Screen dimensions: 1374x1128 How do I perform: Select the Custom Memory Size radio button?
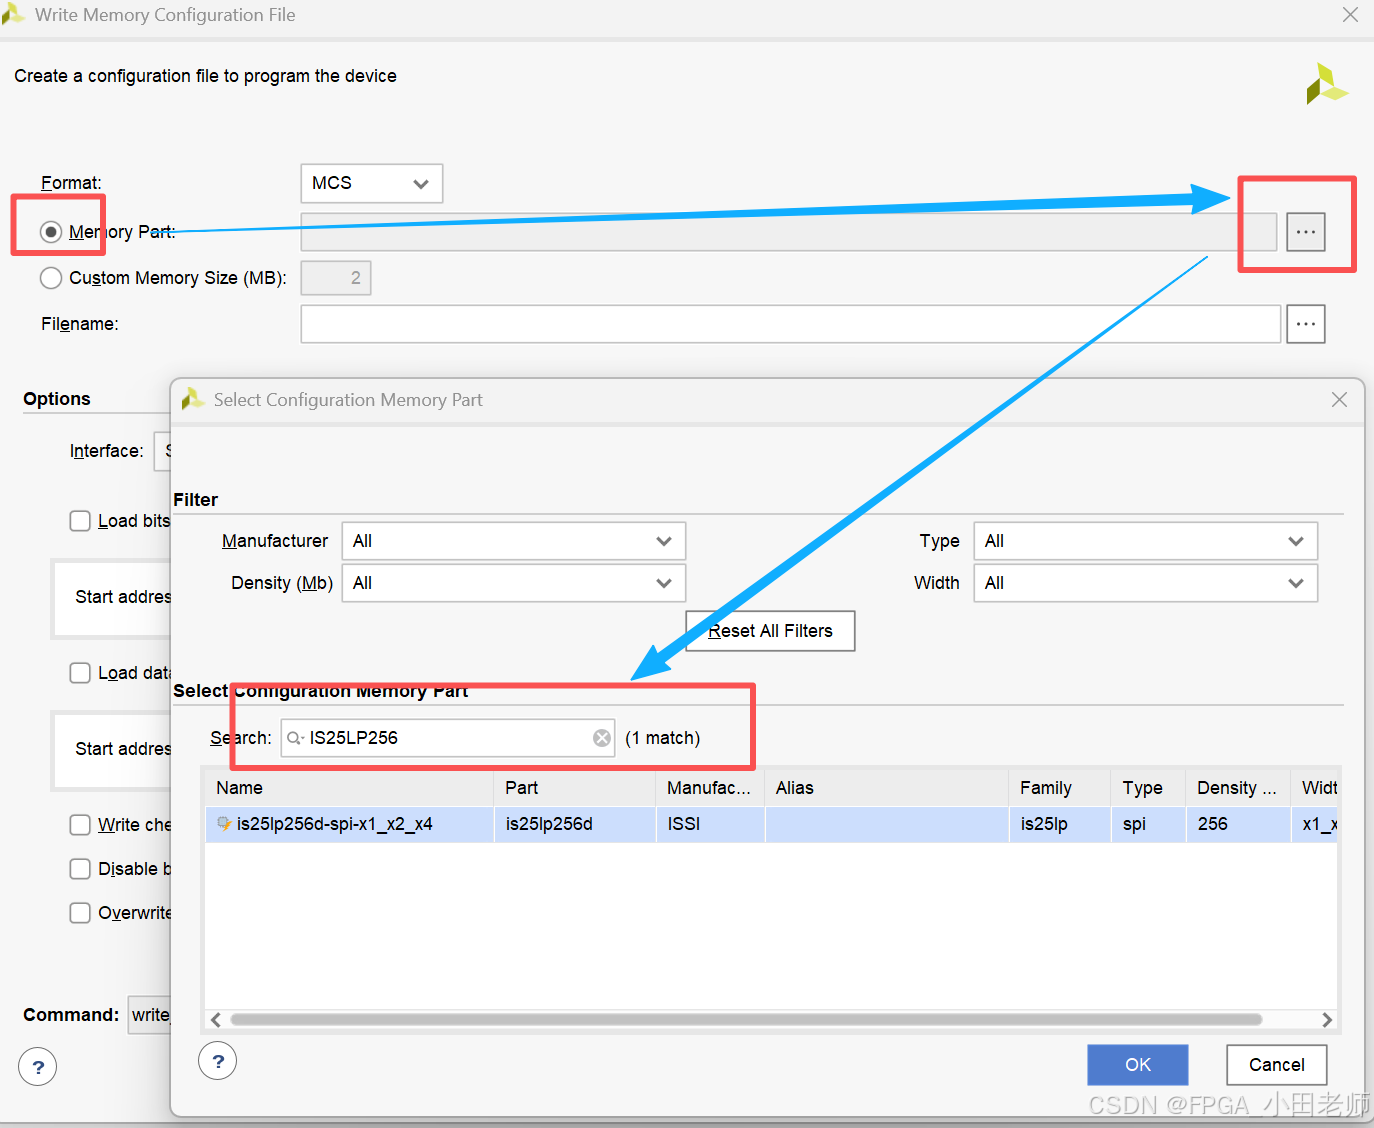[51, 278]
